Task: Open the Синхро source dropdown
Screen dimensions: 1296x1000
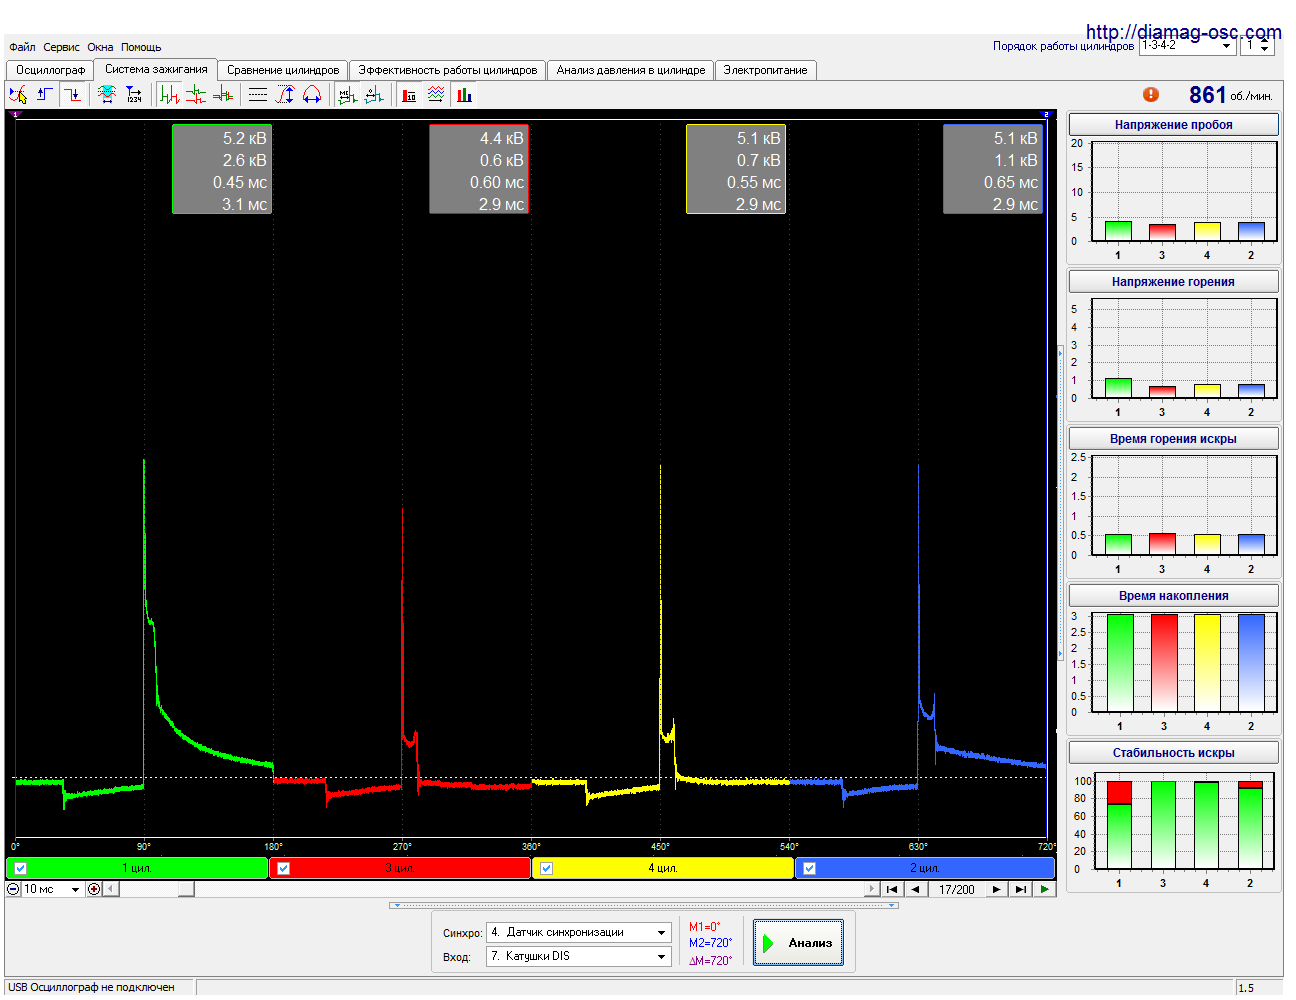Action: [579, 932]
